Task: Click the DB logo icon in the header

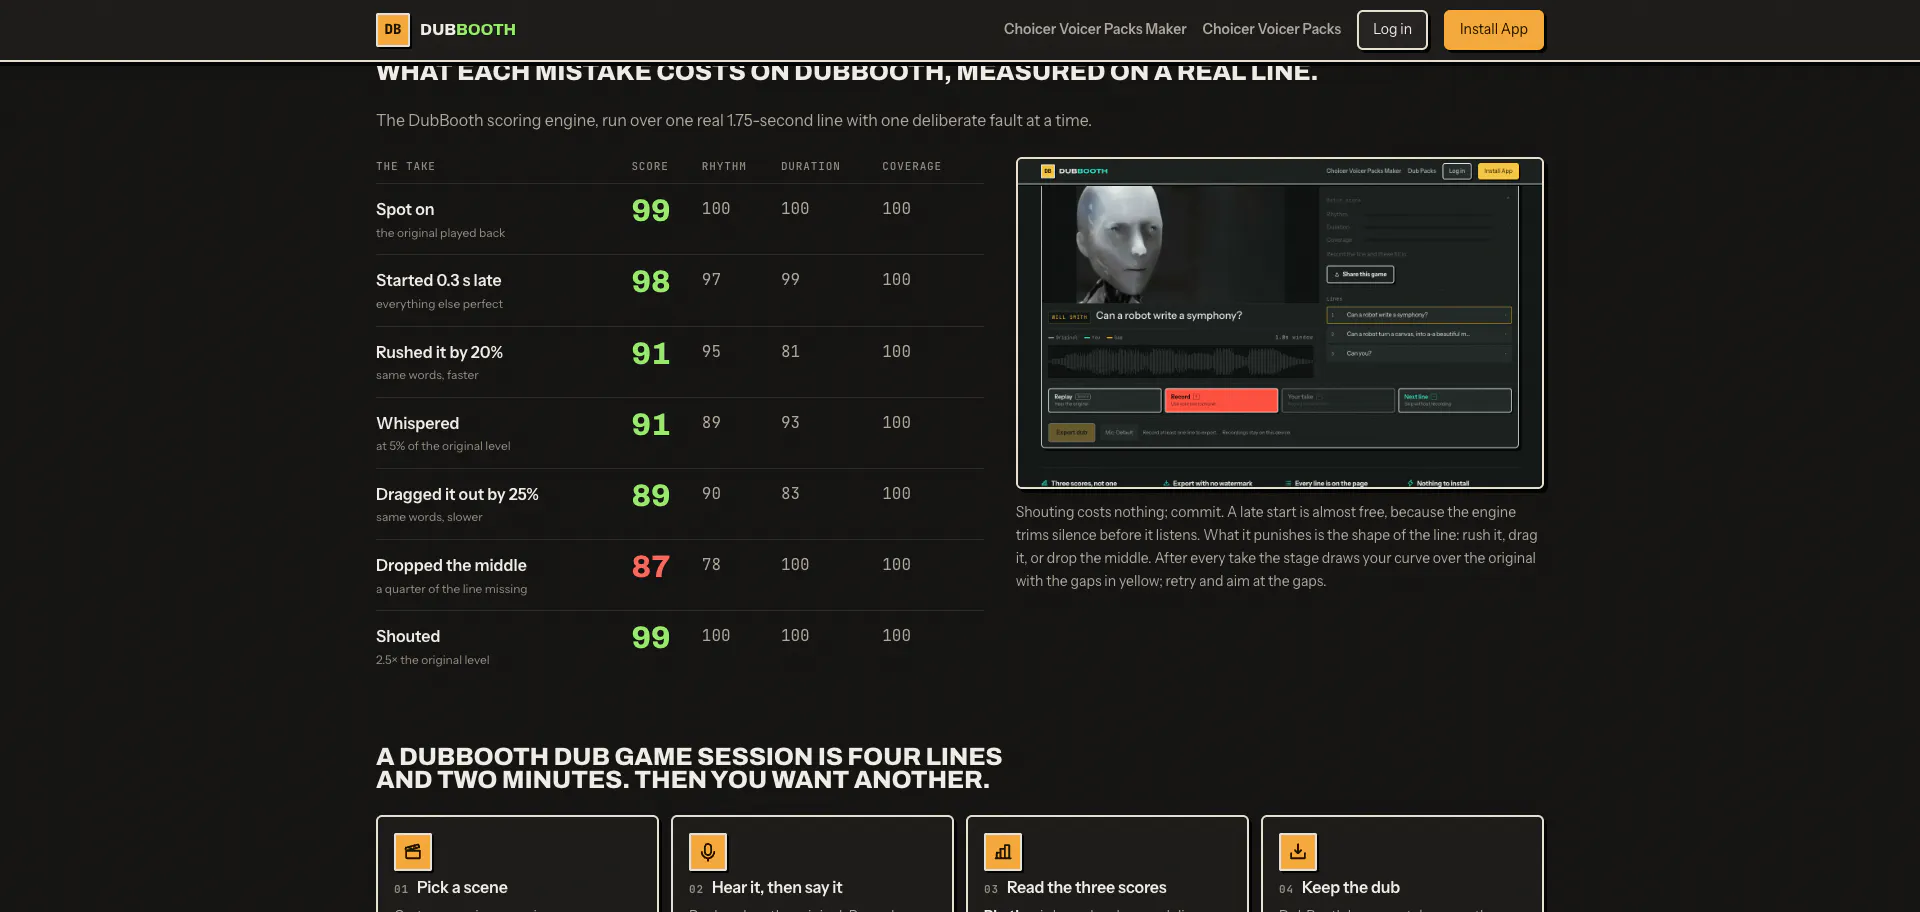Action: (393, 30)
